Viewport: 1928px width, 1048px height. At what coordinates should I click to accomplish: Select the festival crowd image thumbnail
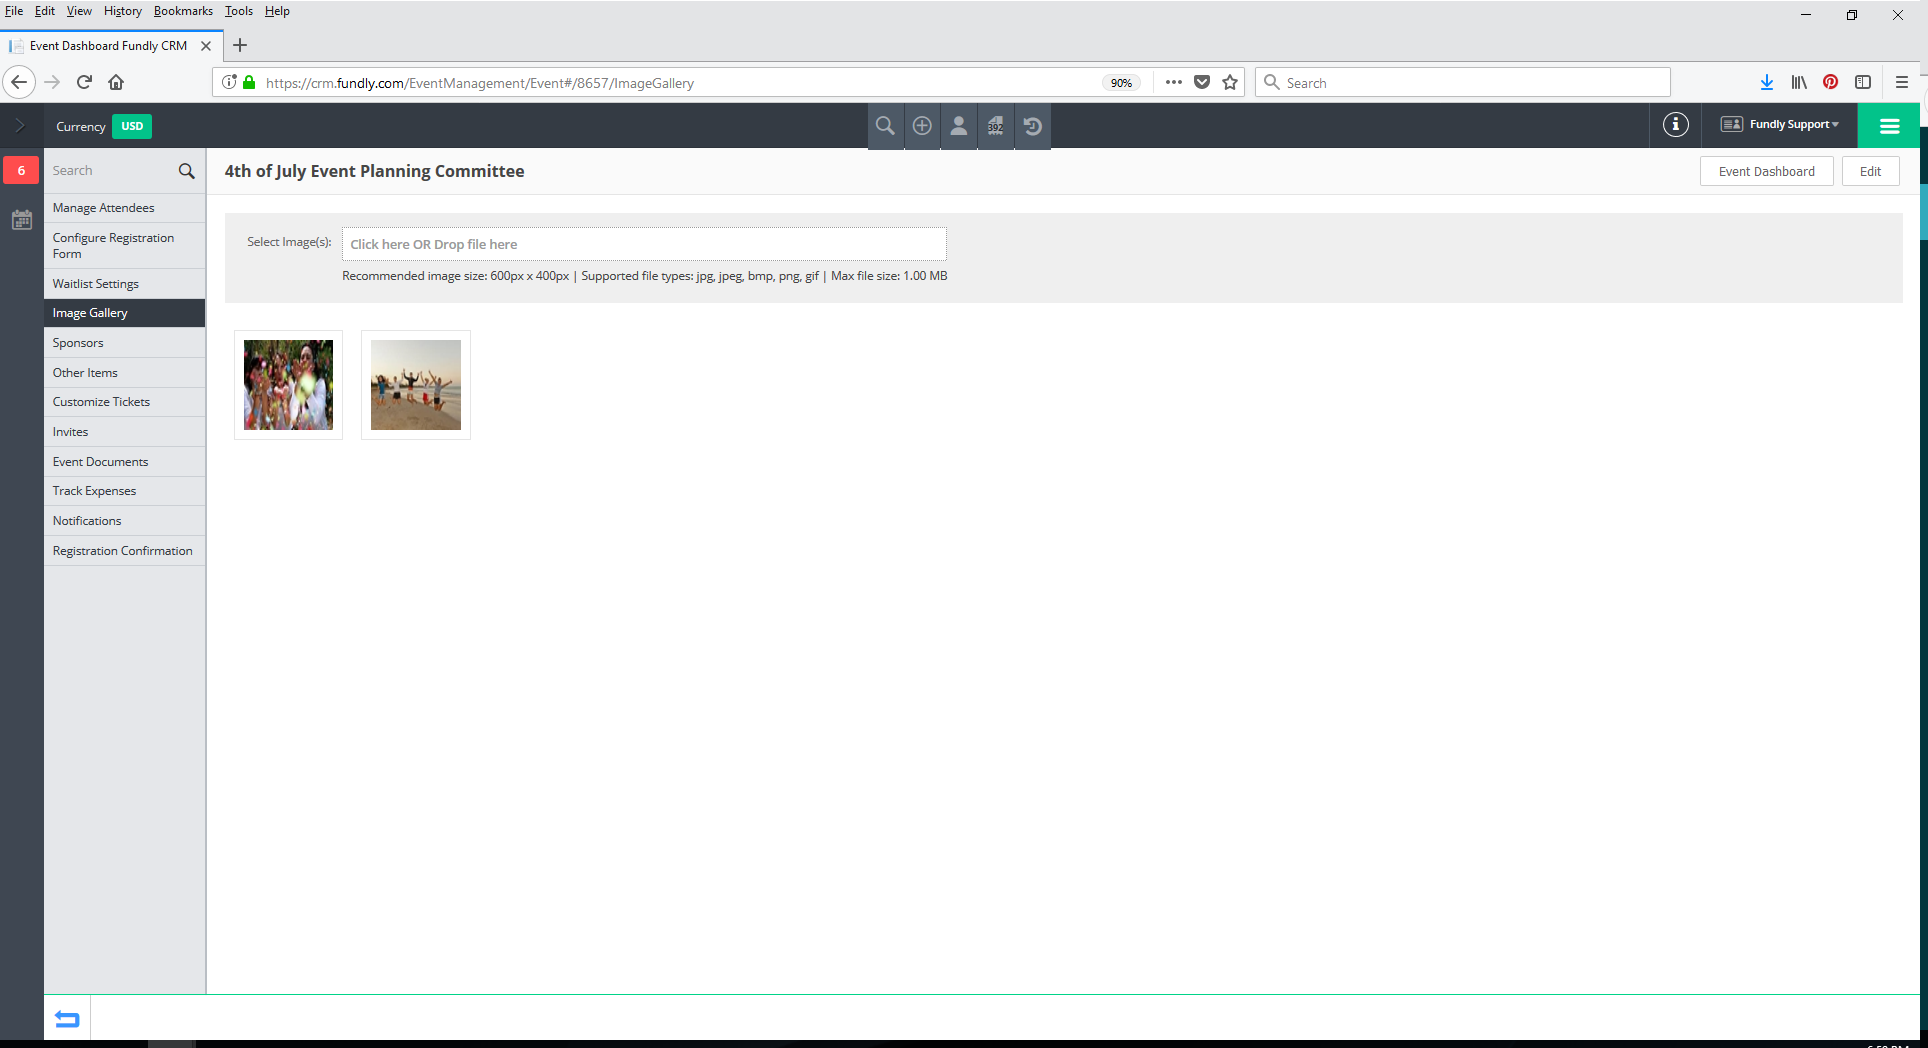pos(288,385)
